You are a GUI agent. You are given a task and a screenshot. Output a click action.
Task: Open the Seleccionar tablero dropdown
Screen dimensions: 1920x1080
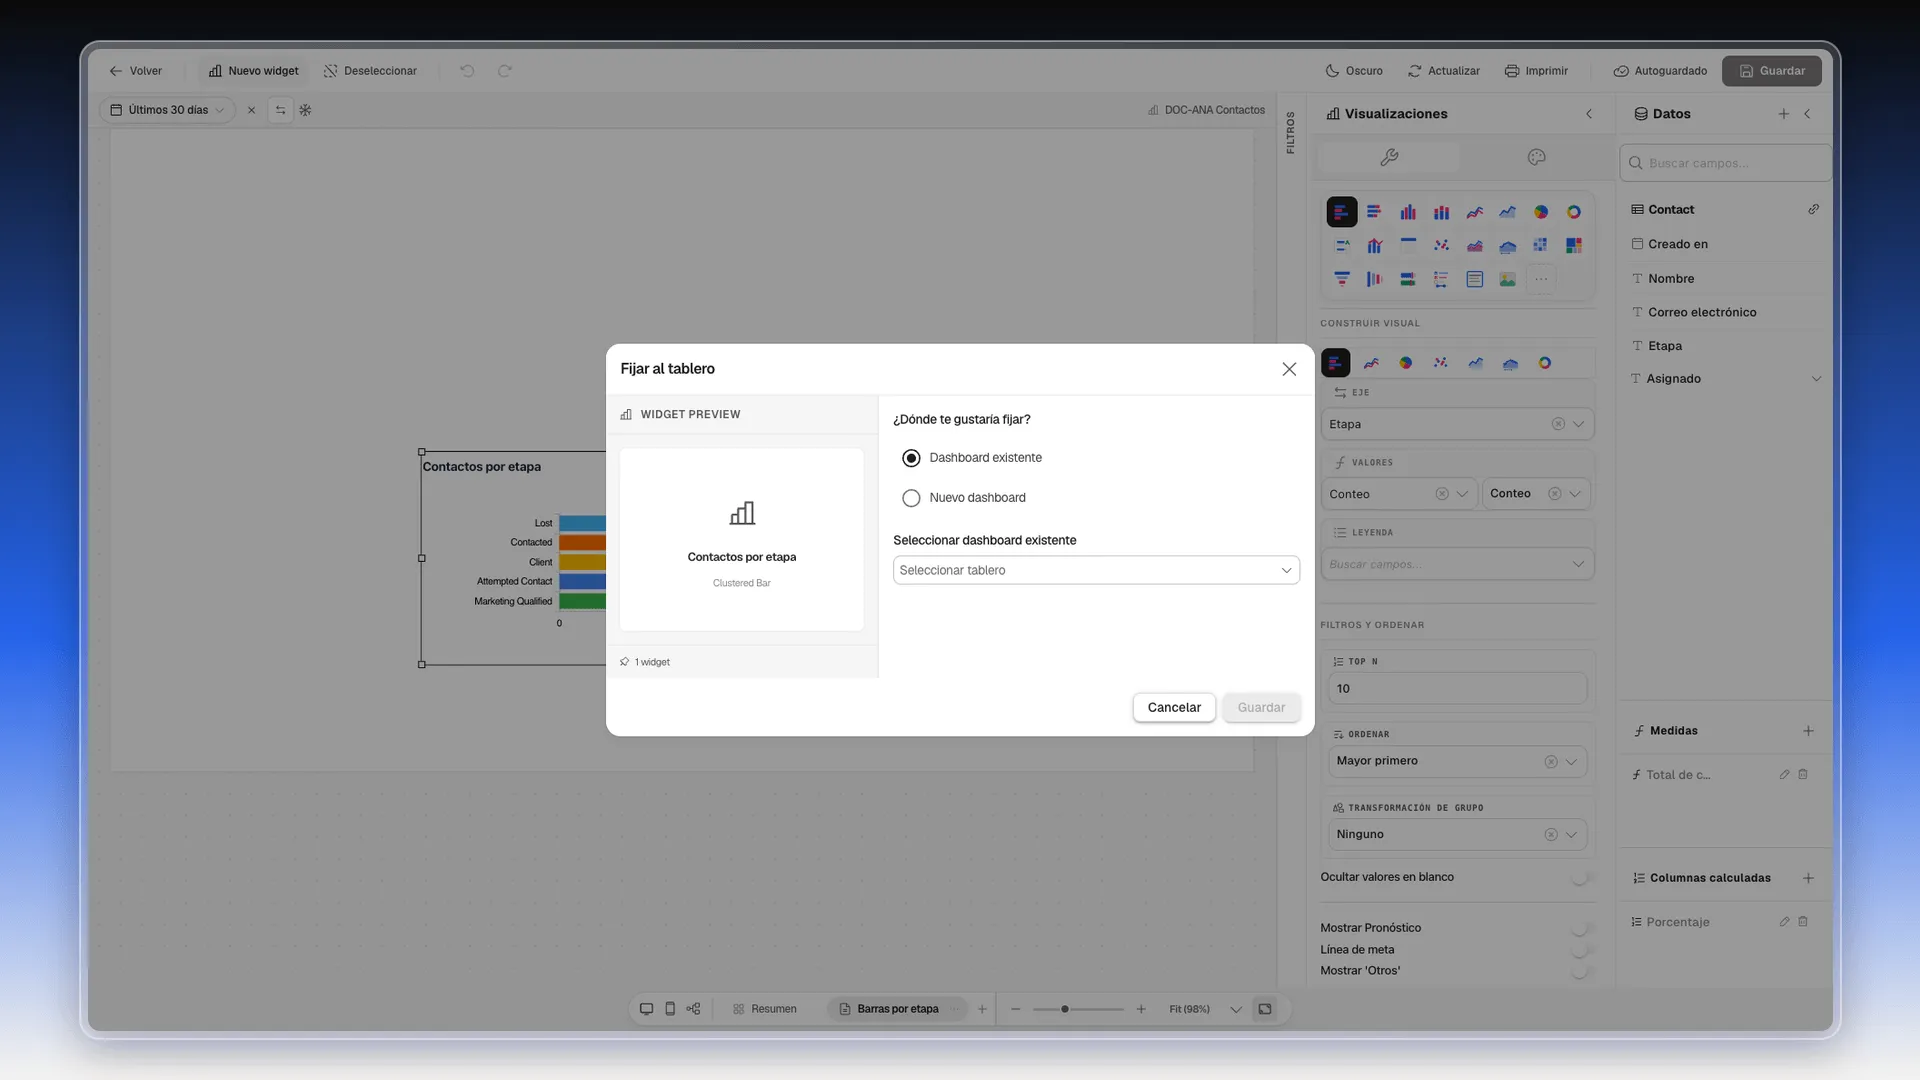click(1096, 570)
